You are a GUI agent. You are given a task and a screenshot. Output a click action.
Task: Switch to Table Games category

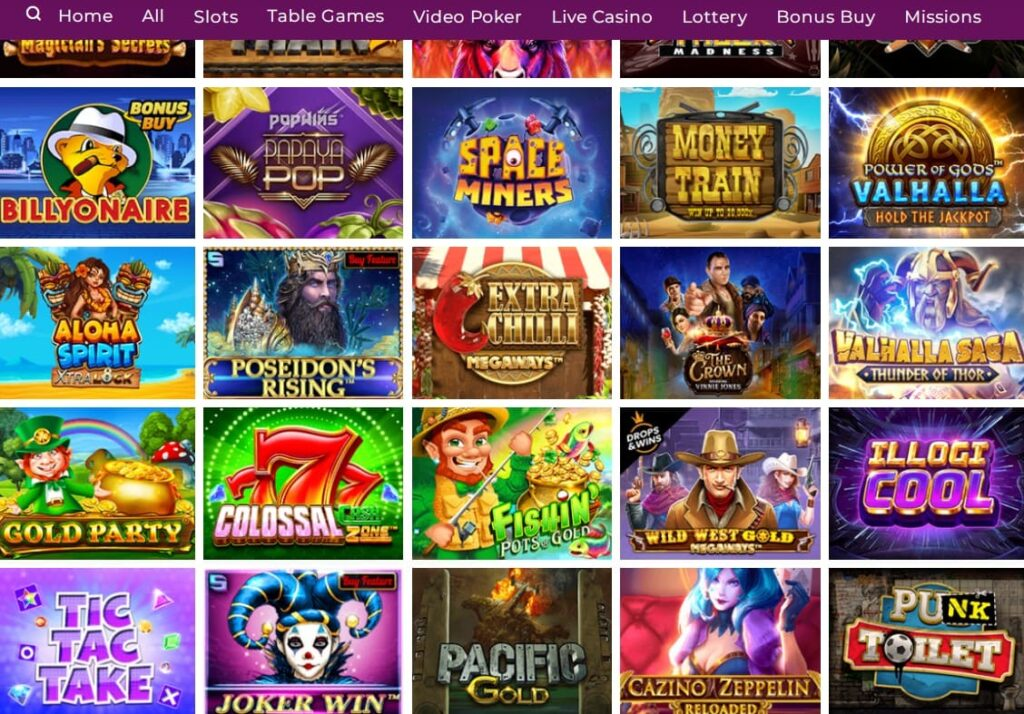(325, 16)
